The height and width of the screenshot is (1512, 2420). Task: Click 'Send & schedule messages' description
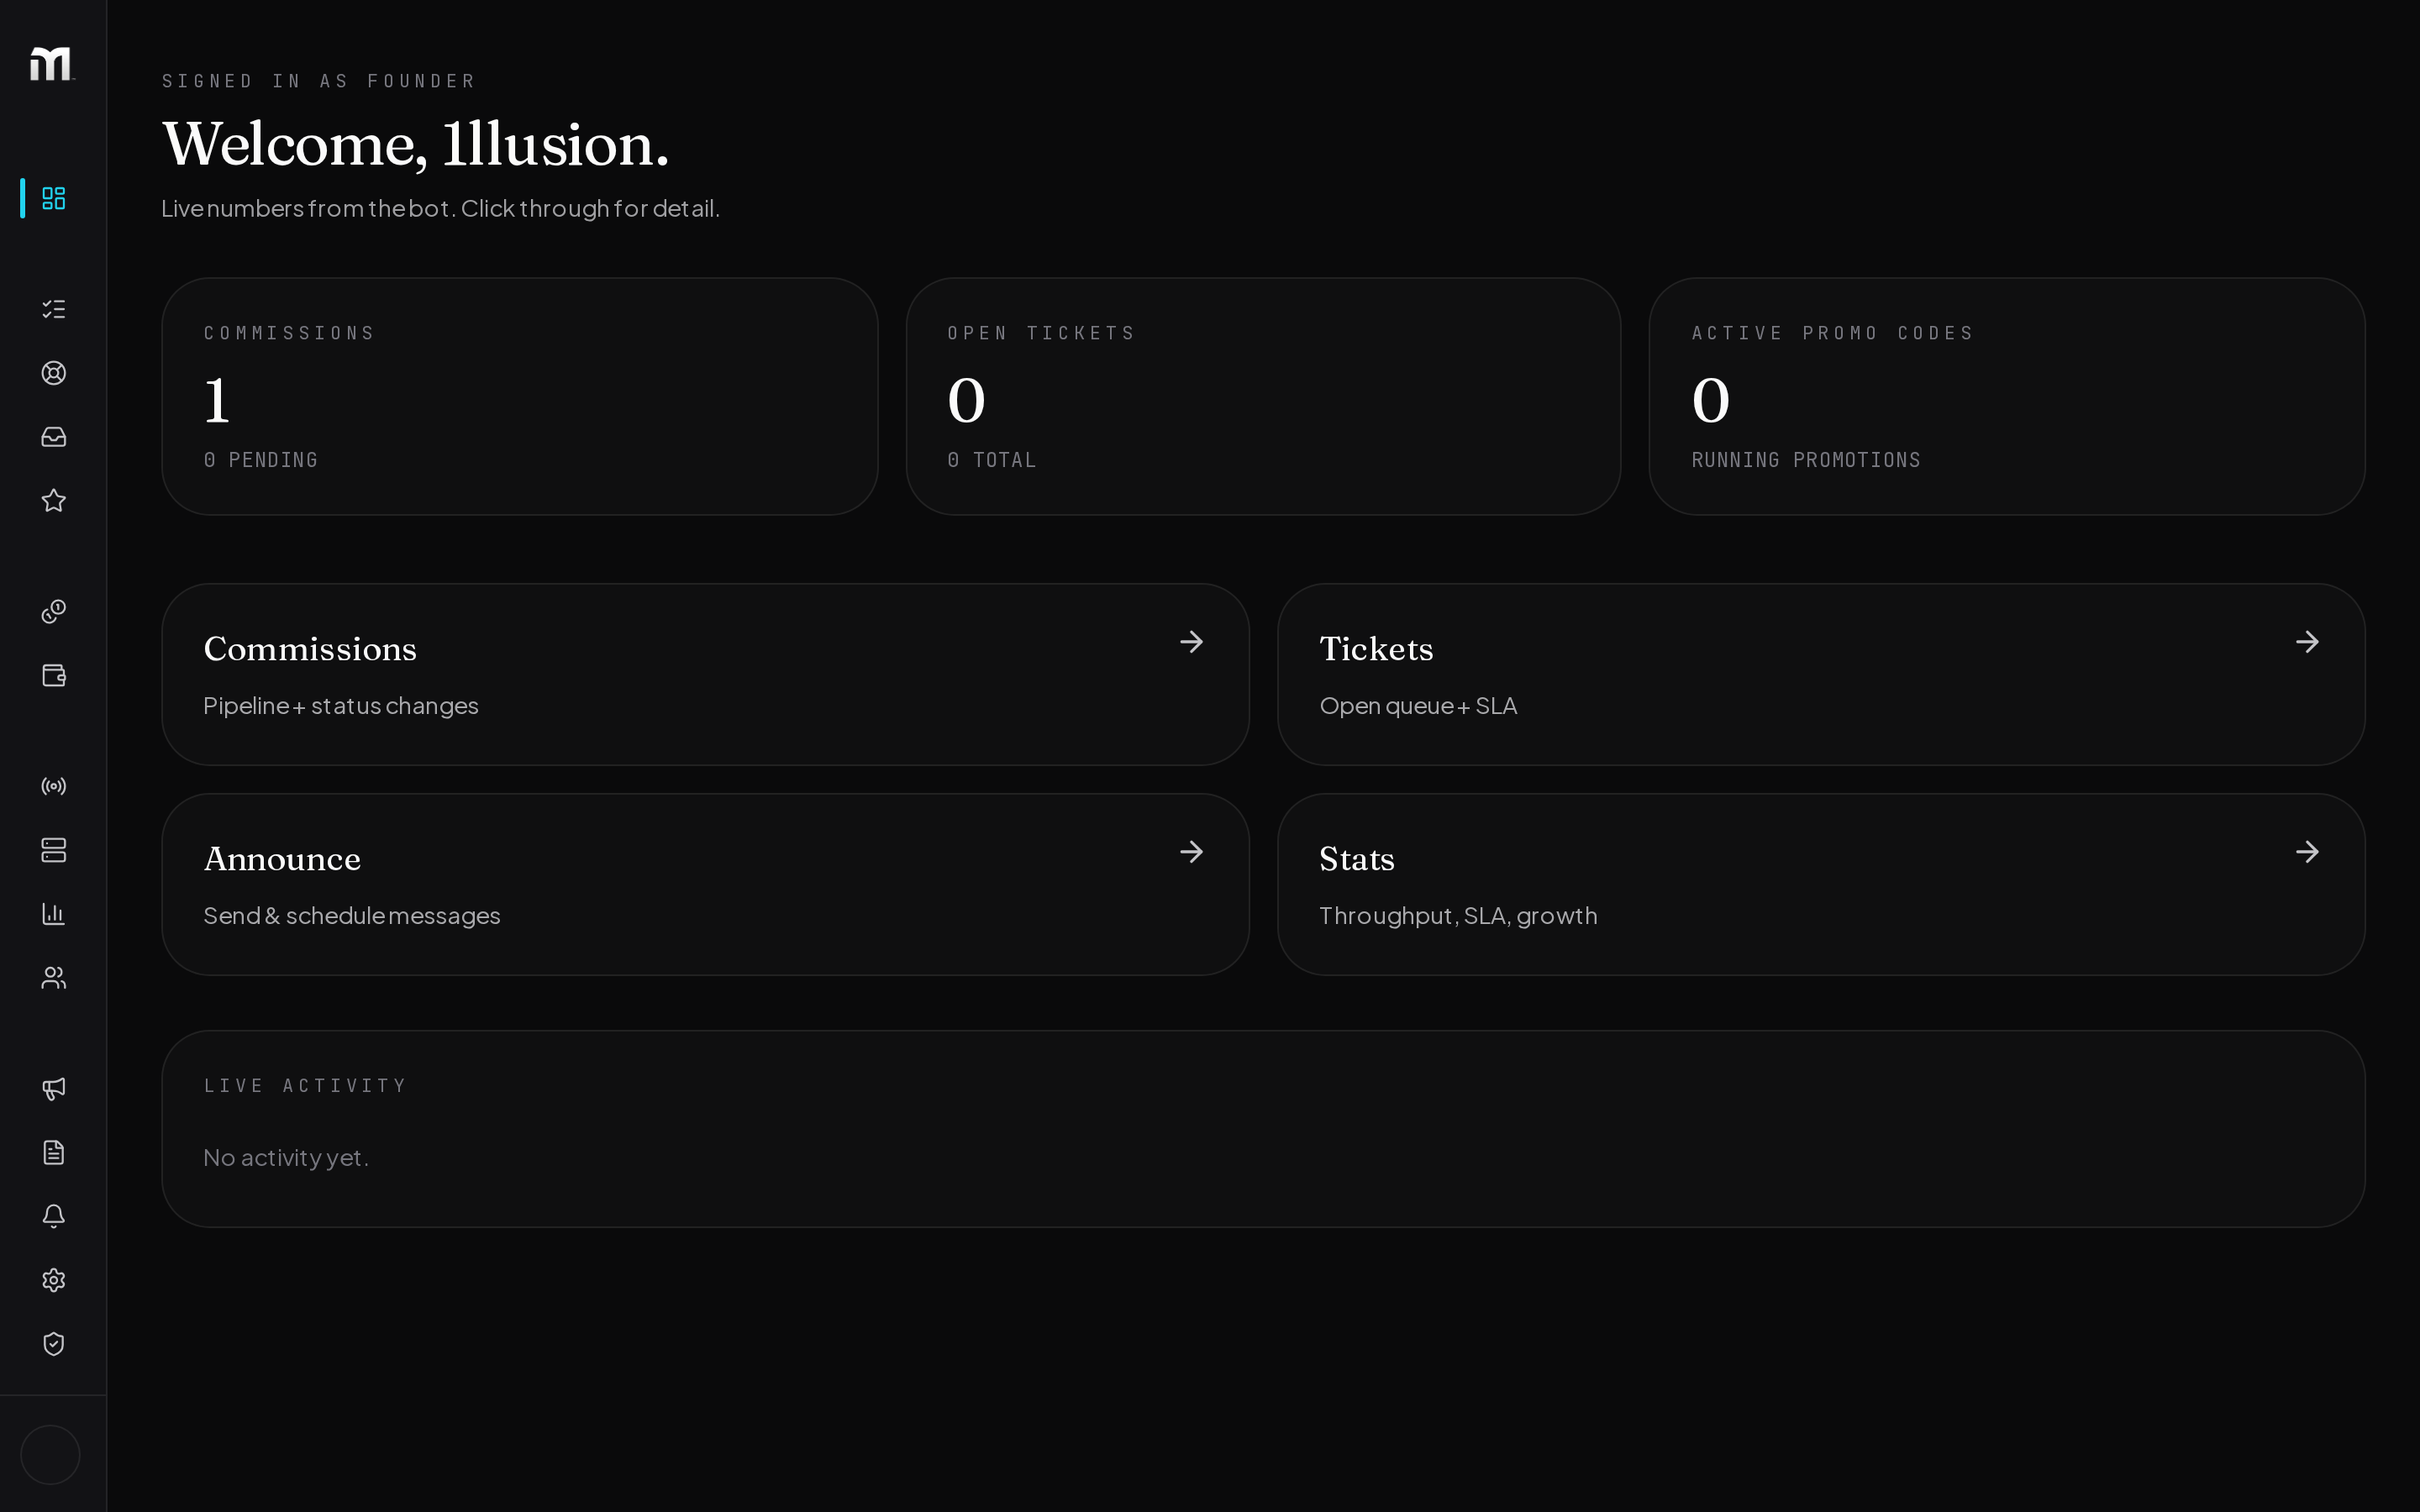pyautogui.click(x=352, y=916)
